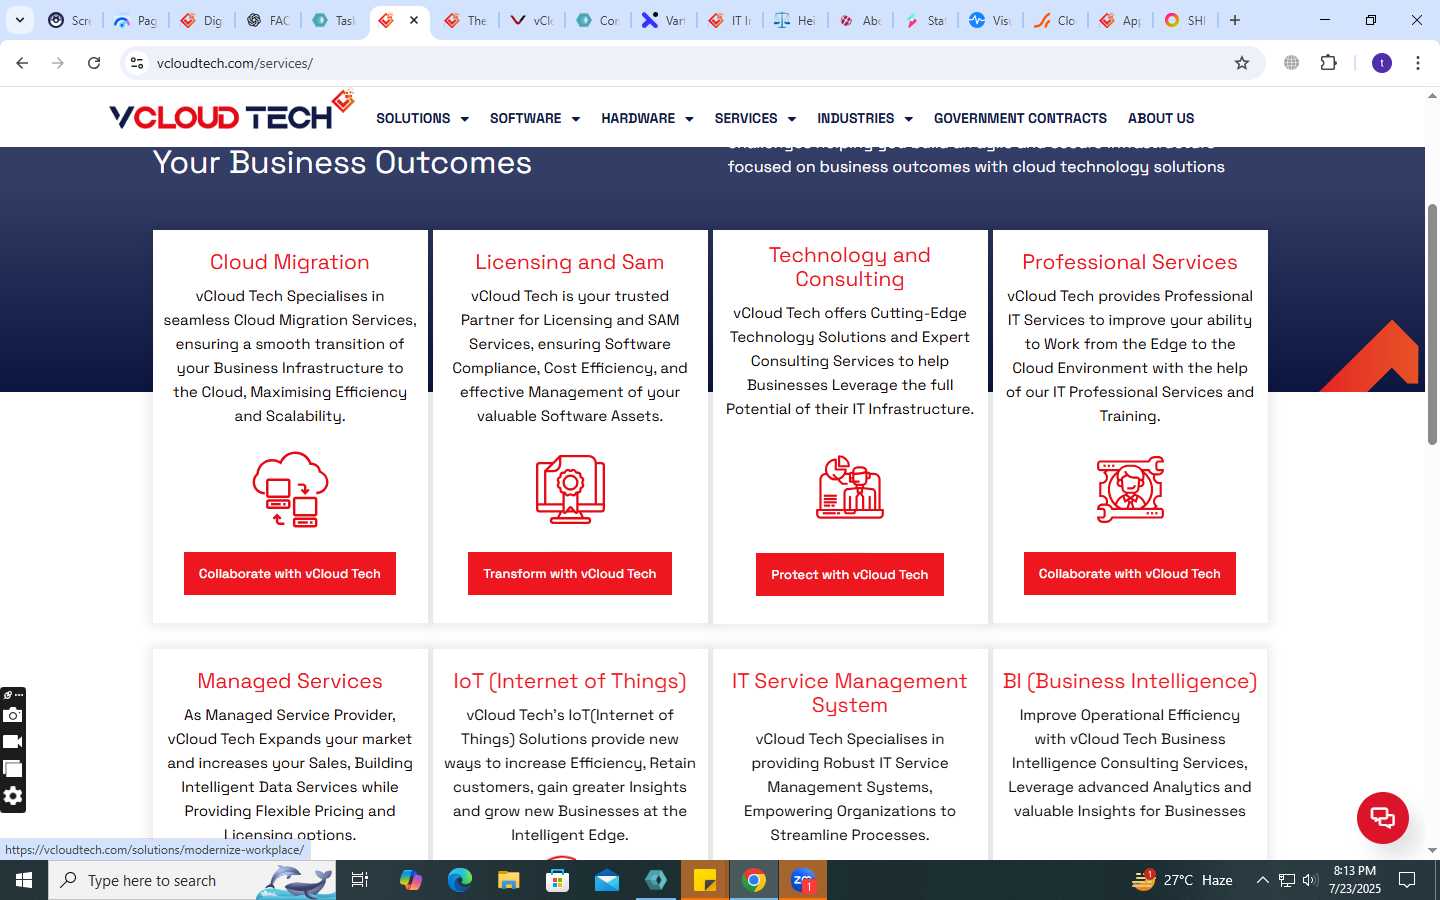Expand the Solutions dropdown menu

coord(422,118)
